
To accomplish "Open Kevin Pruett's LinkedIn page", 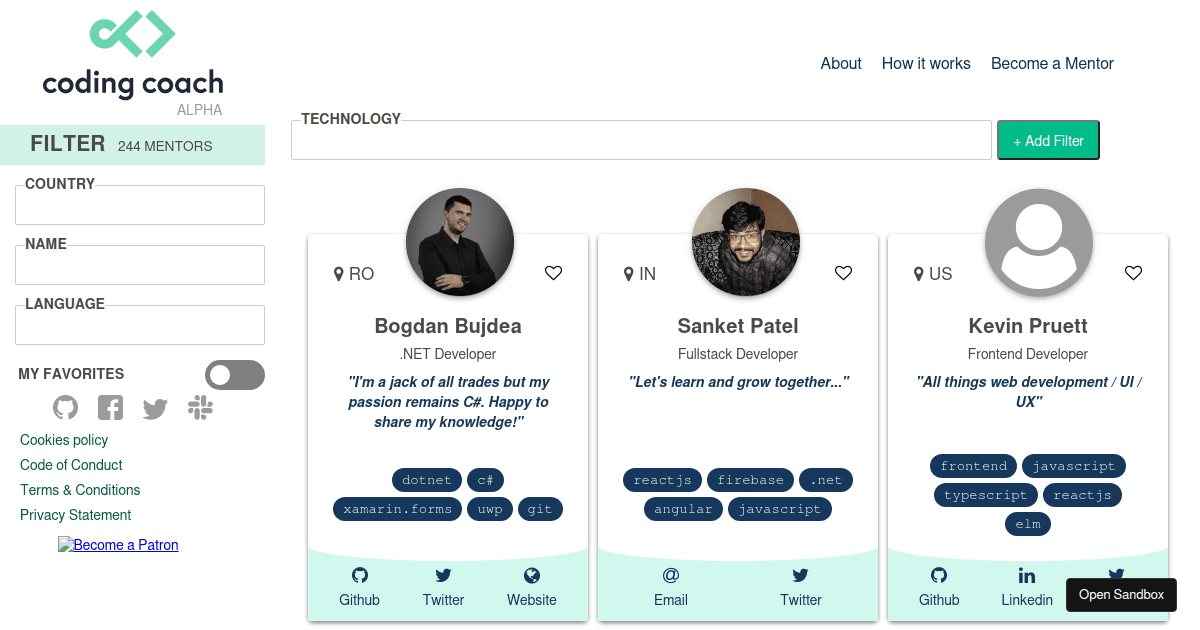I will [1026, 586].
